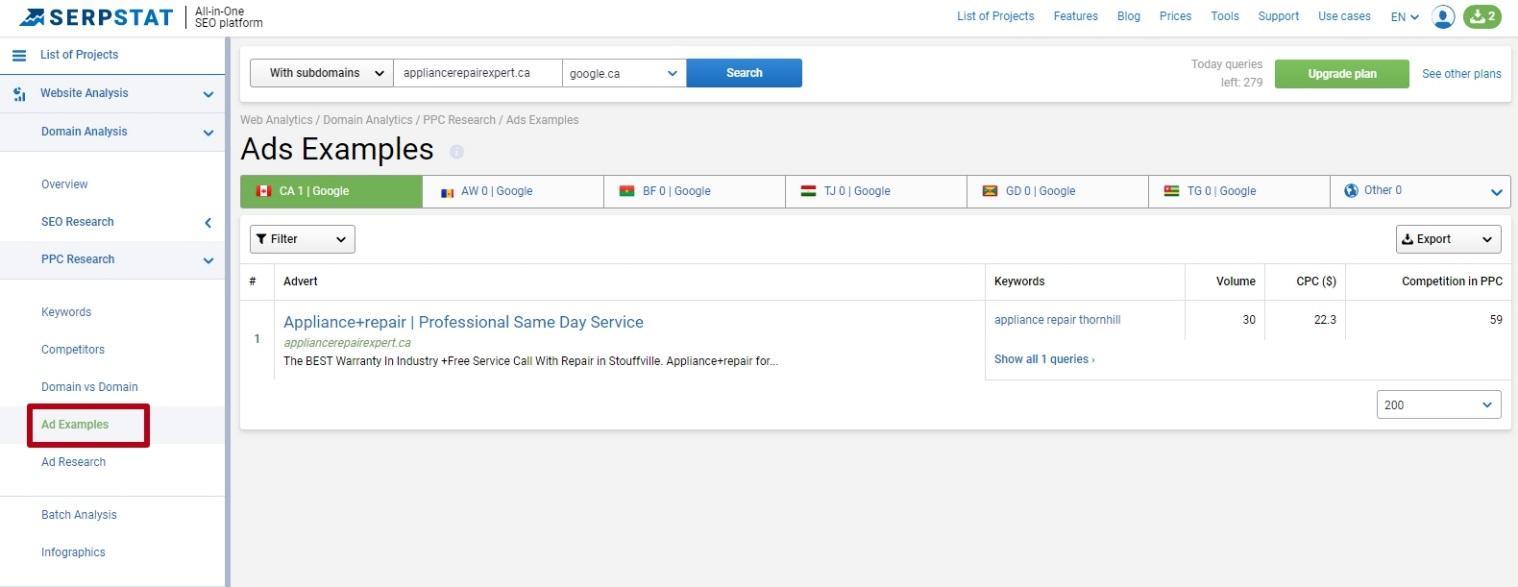Click the Serpstat logo
The width and height of the screenshot is (1518, 587).
(x=95, y=17)
